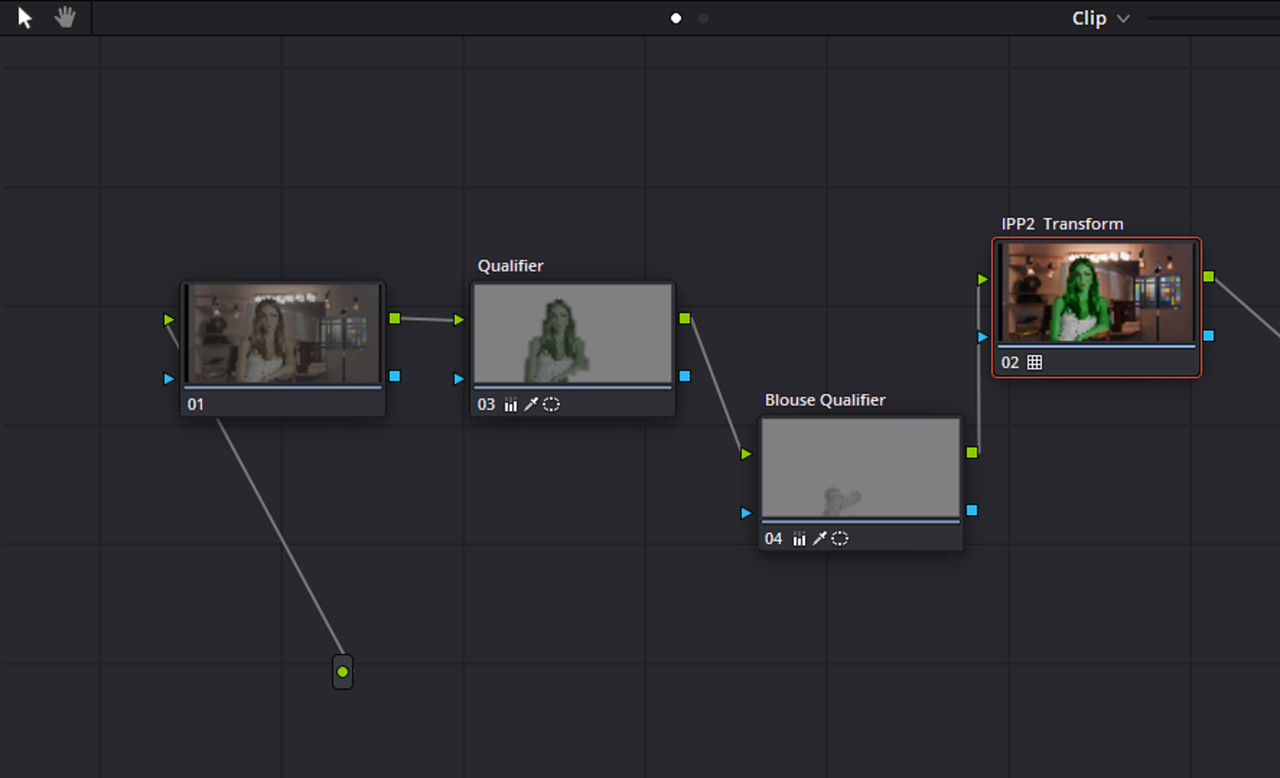Select the hand pan tool
This screenshot has height=778, width=1280.
coord(65,17)
